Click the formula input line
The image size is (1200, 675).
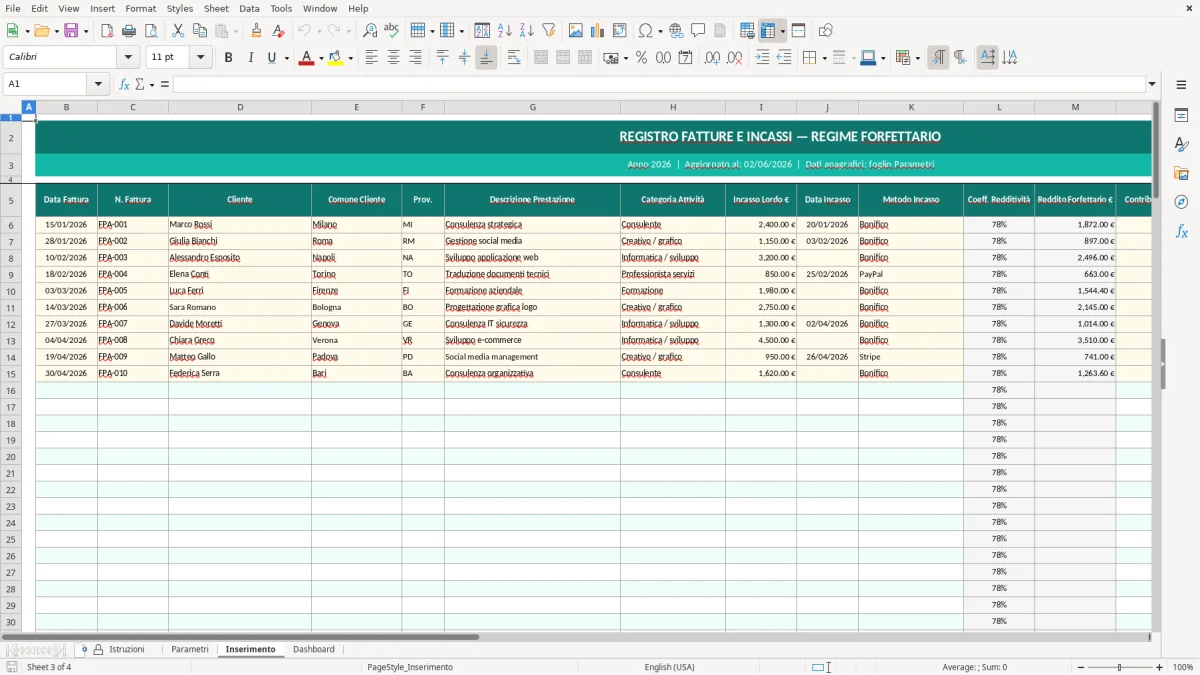(659, 84)
